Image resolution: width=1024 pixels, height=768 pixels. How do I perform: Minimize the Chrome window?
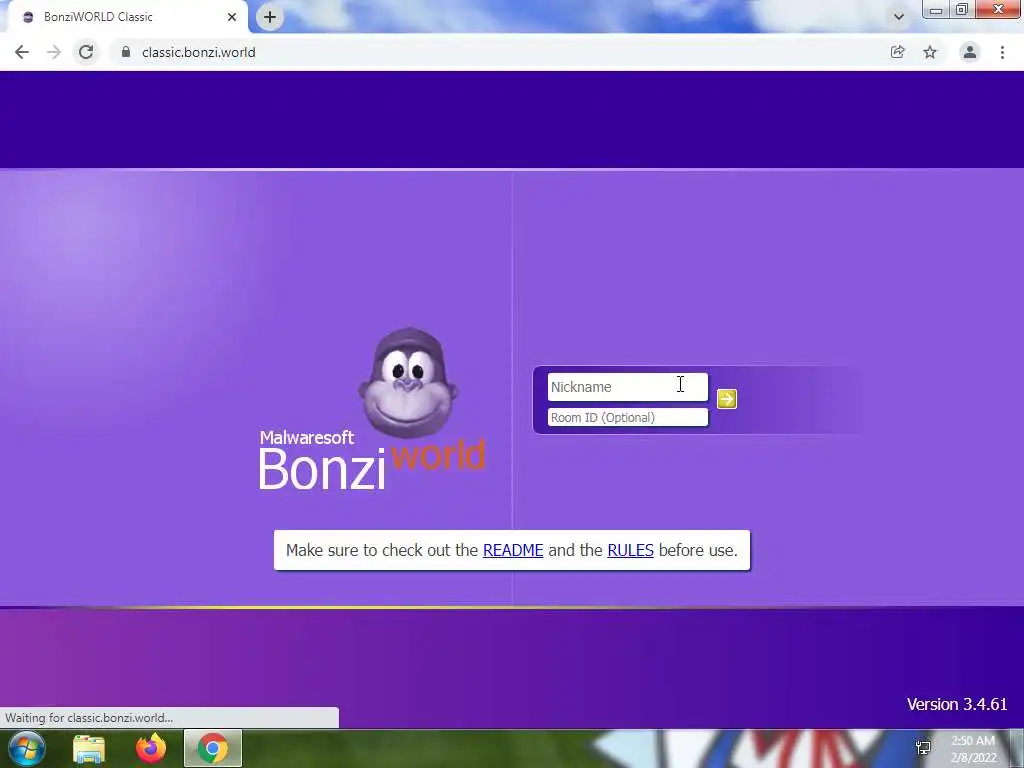[936, 9]
